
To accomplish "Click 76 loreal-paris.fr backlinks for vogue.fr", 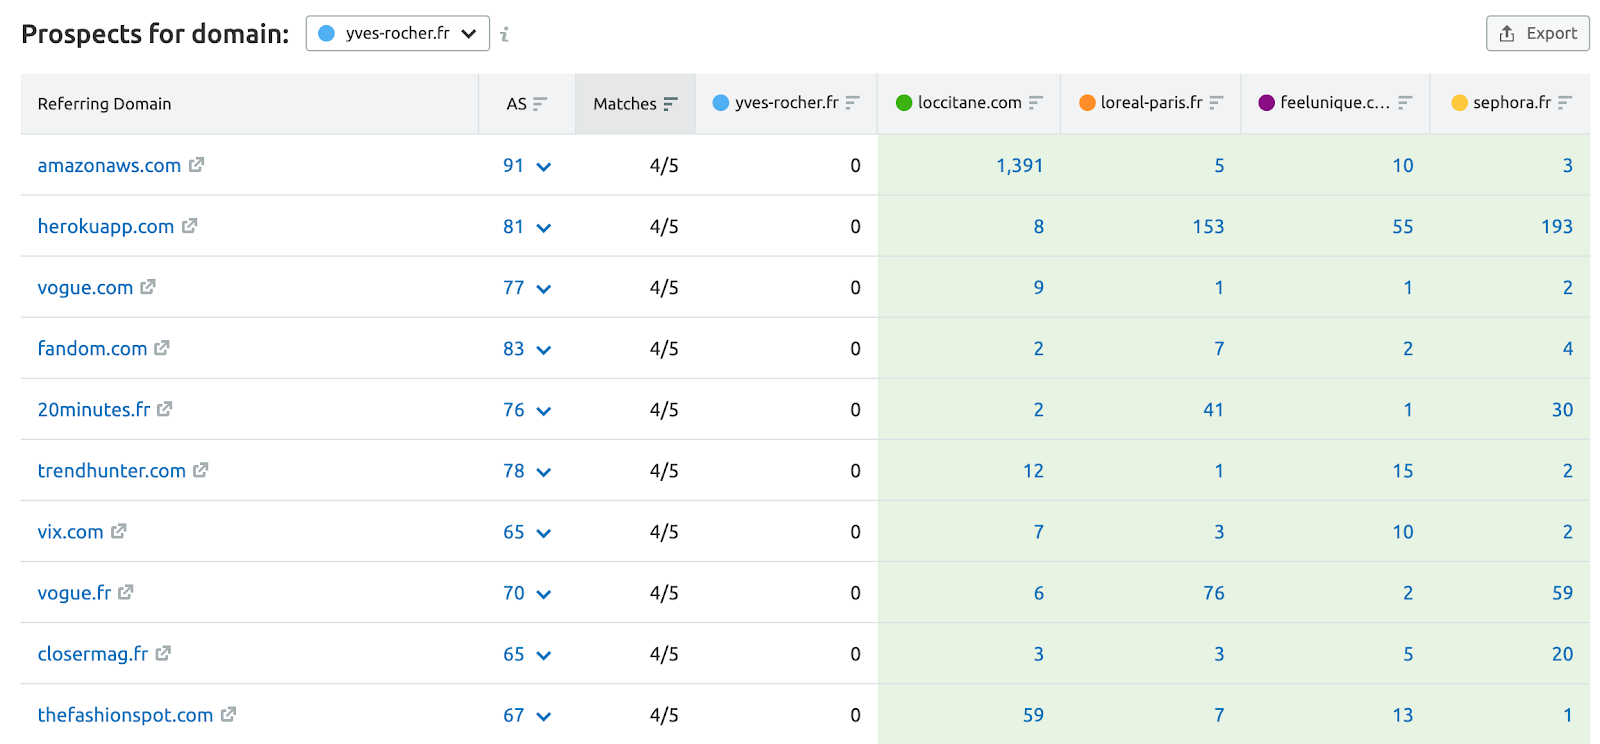I will [1213, 592].
